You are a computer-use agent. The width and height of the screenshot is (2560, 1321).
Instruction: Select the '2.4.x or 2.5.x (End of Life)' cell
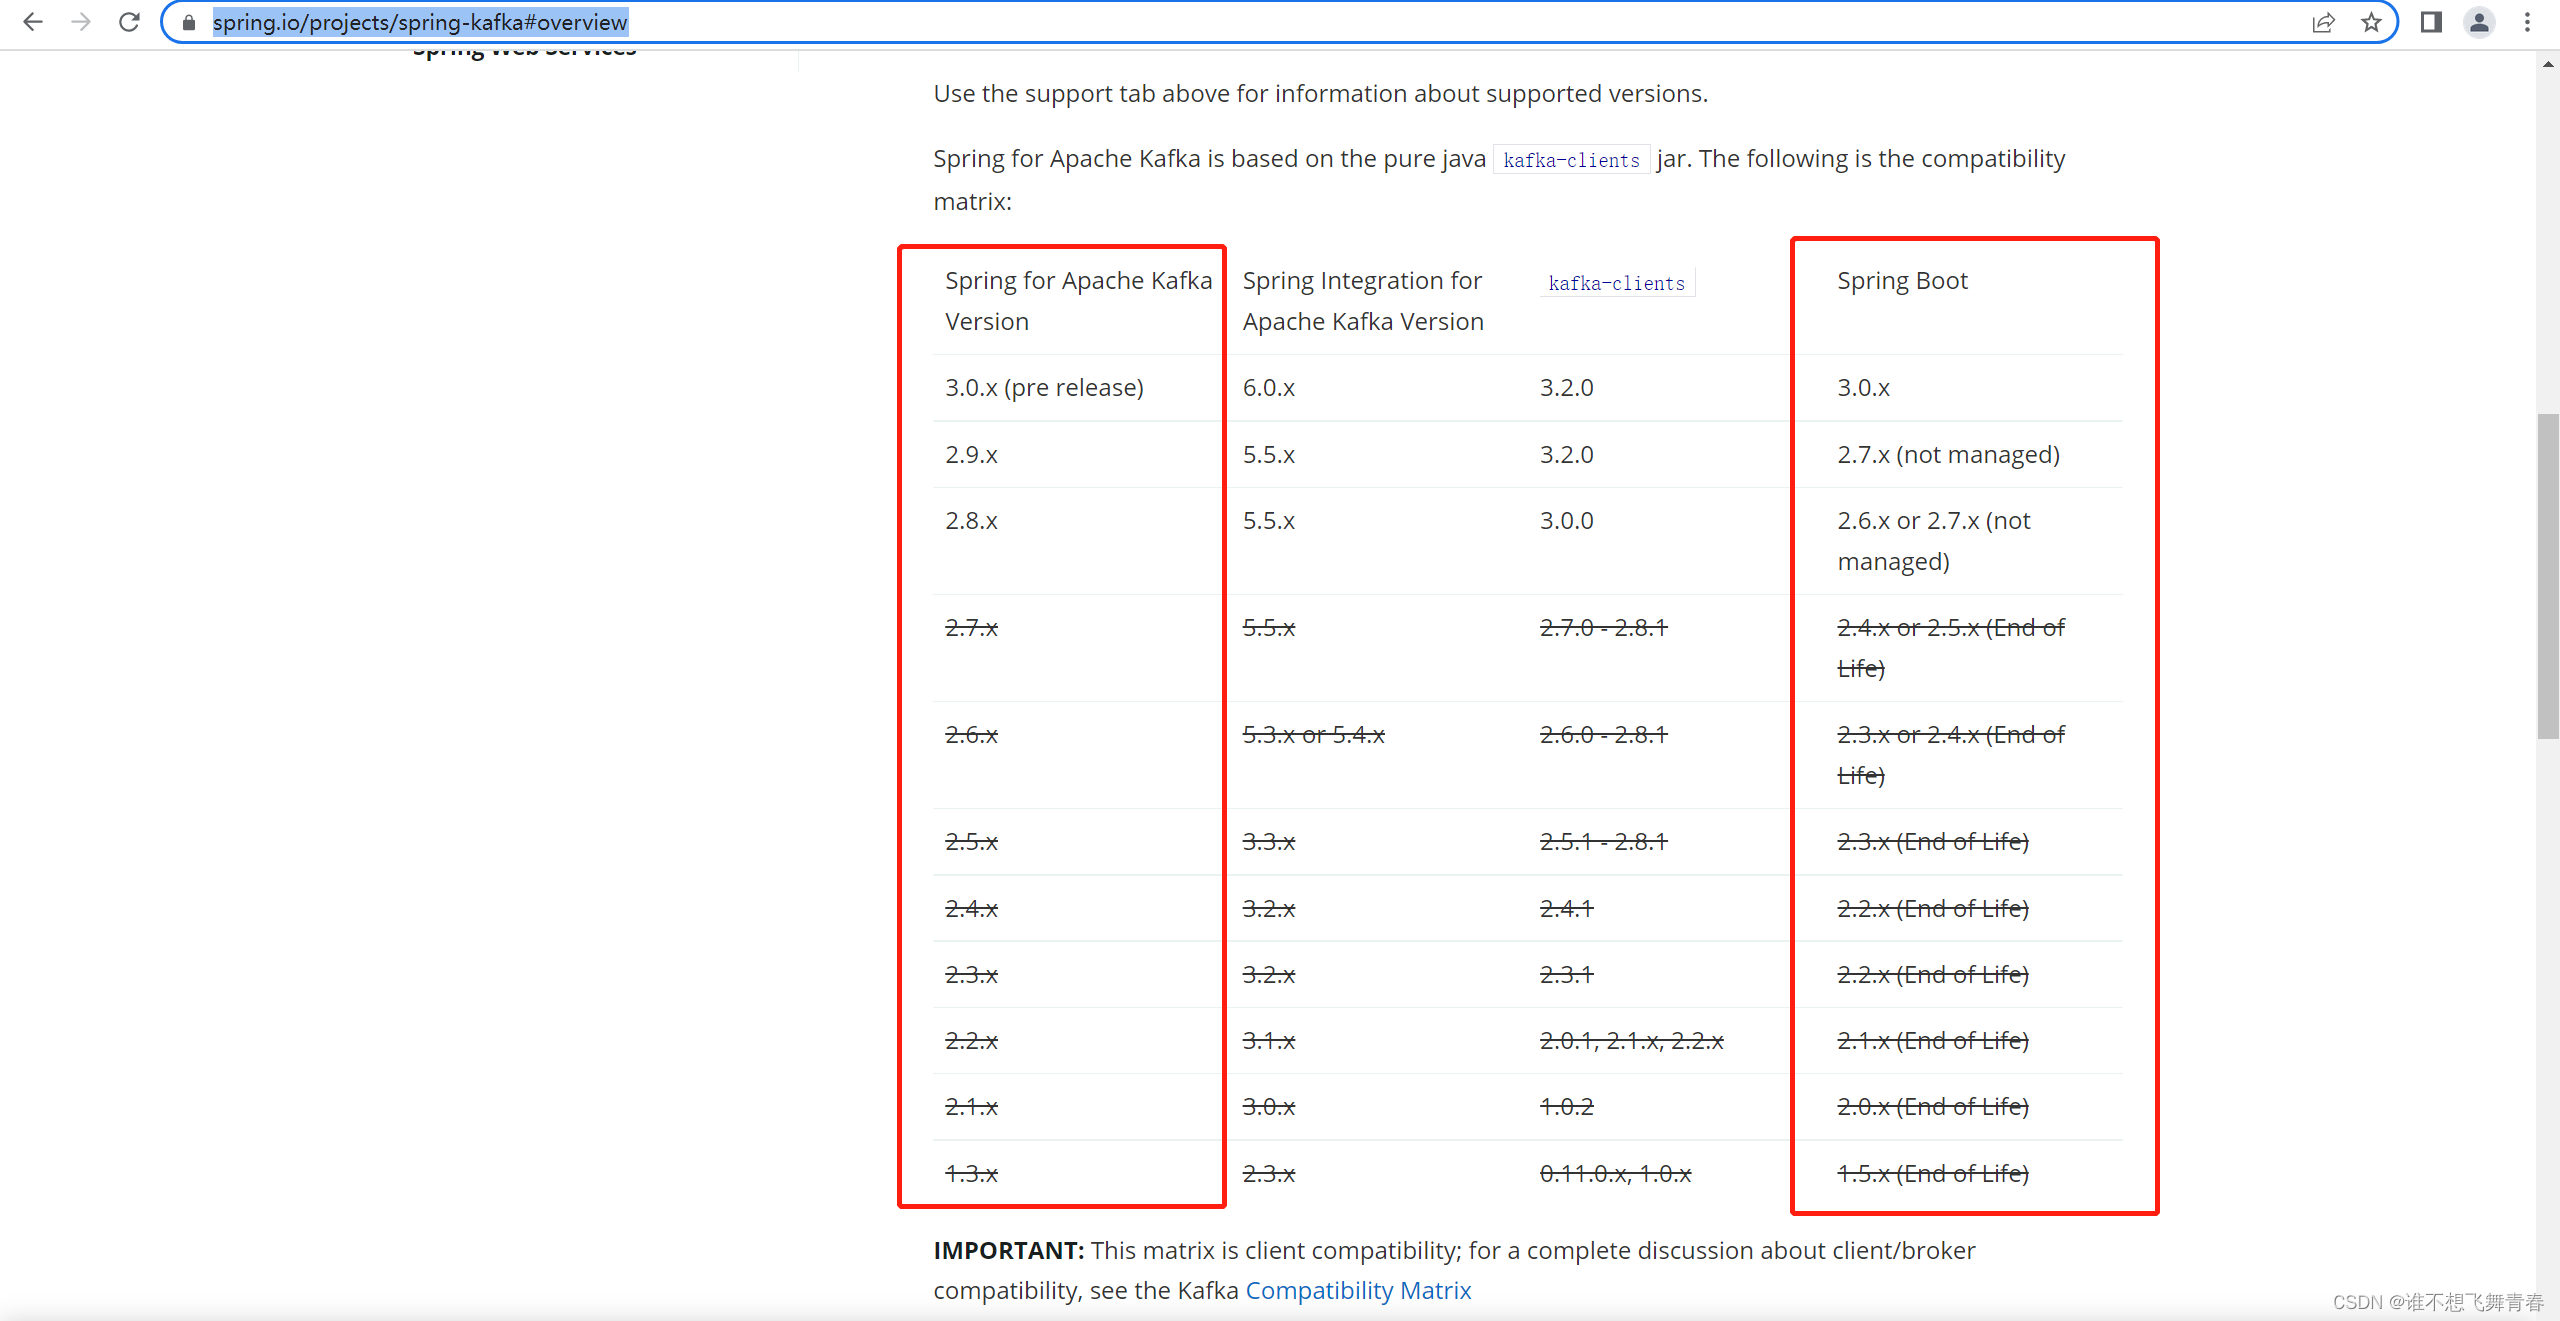(x=1951, y=648)
